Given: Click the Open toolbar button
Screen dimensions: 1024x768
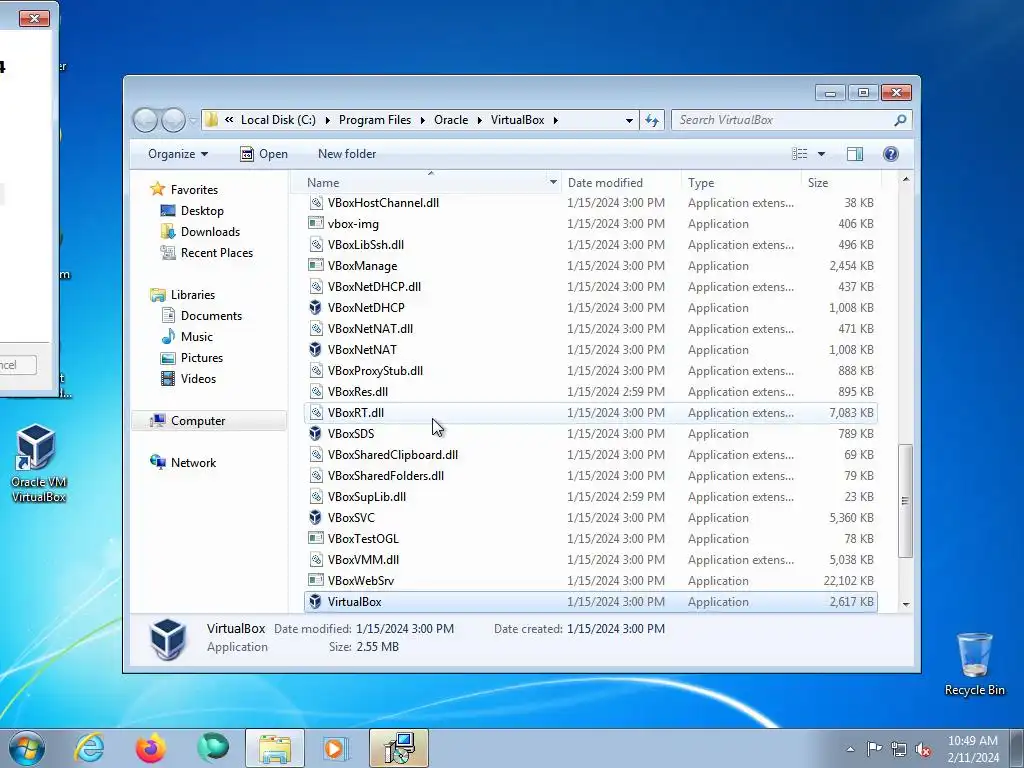Looking at the screenshot, I should [264, 153].
